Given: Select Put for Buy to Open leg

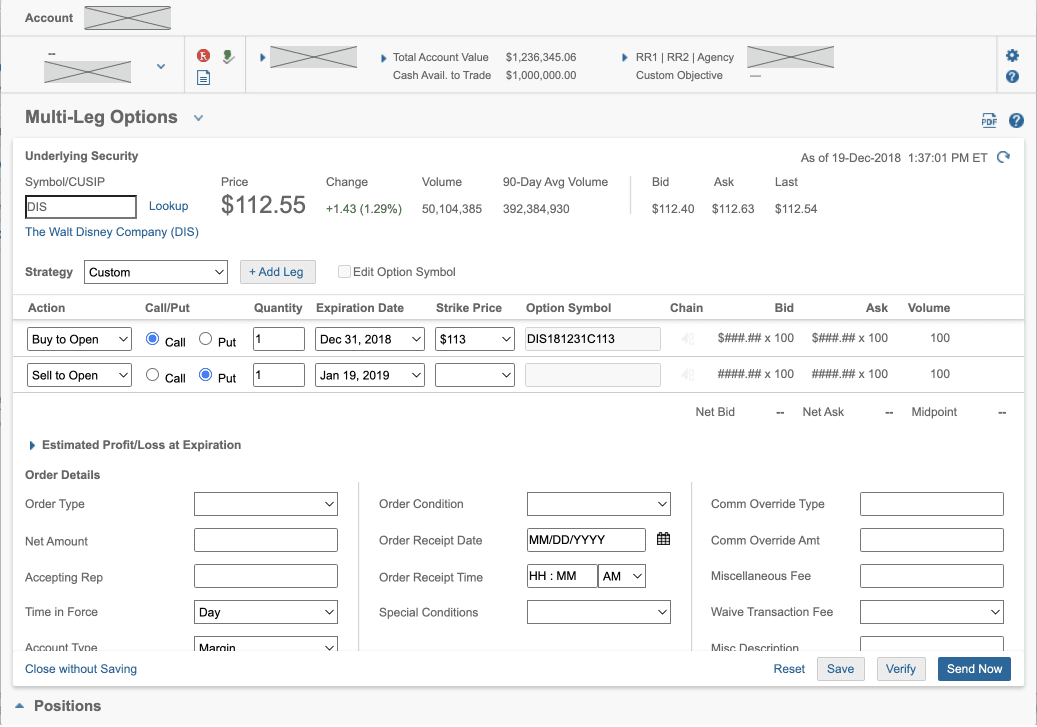Looking at the screenshot, I should point(206,339).
